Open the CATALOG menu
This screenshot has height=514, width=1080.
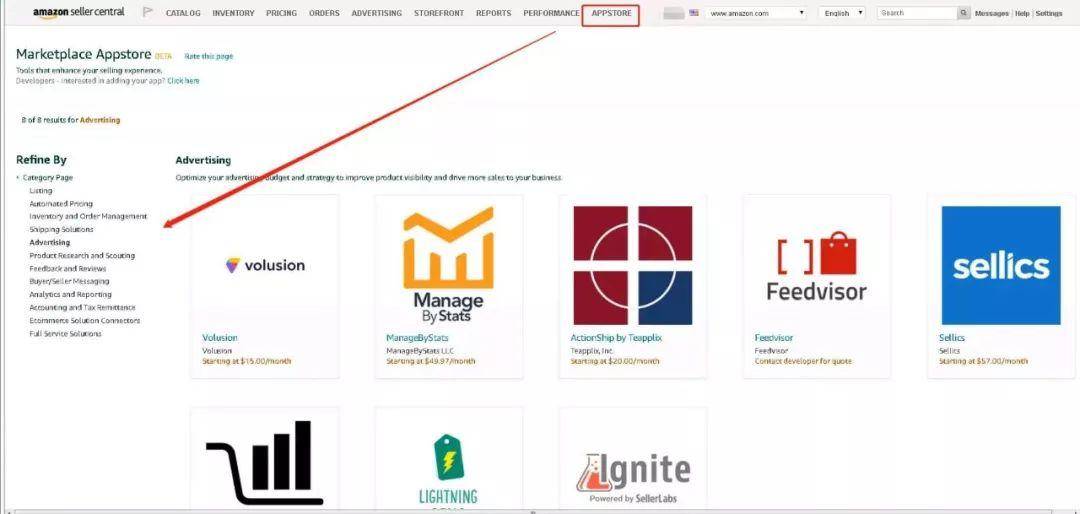pos(183,13)
